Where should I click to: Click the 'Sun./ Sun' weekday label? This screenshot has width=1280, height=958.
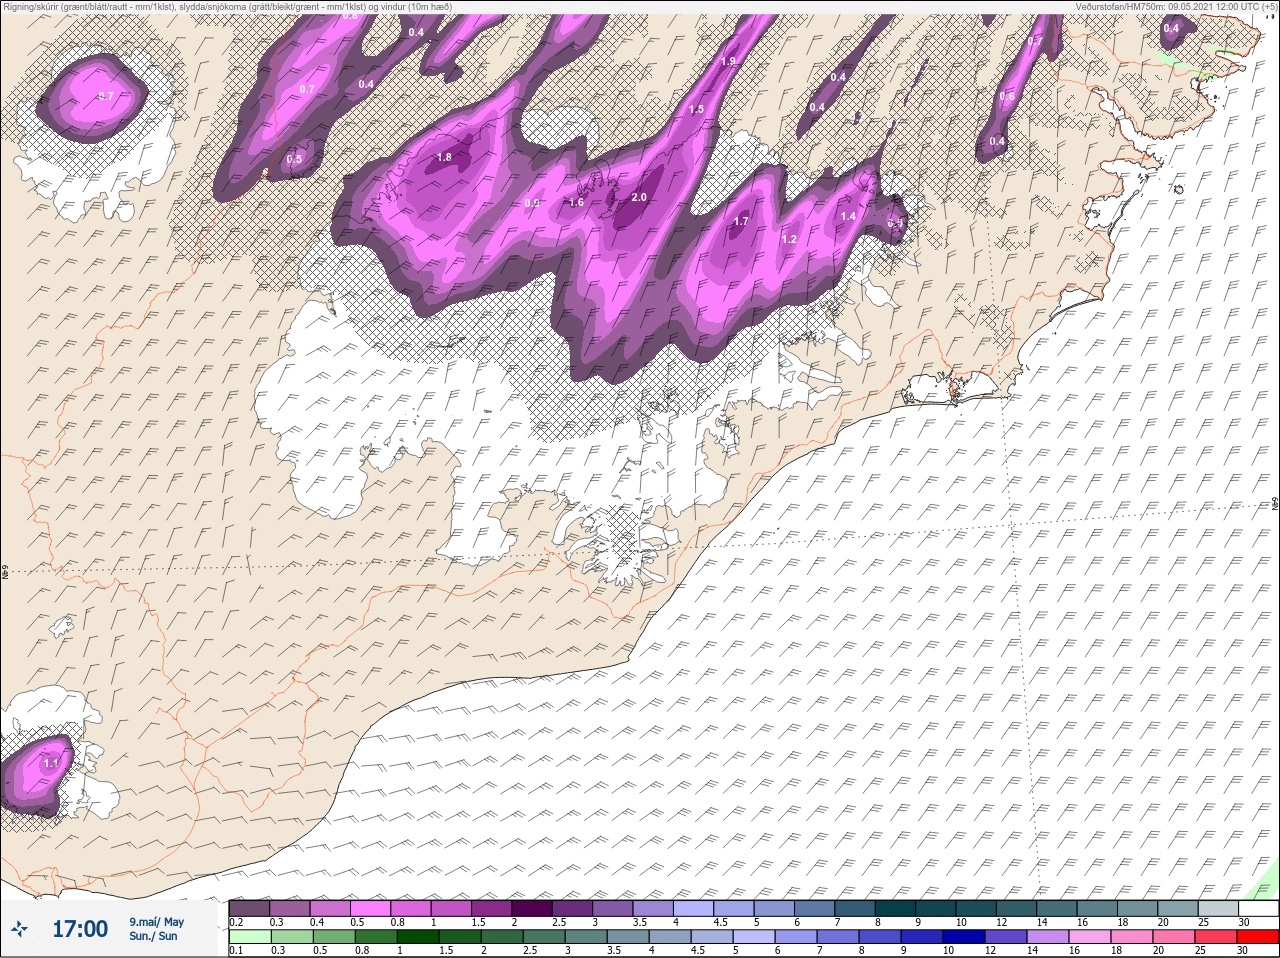tap(153, 936)
